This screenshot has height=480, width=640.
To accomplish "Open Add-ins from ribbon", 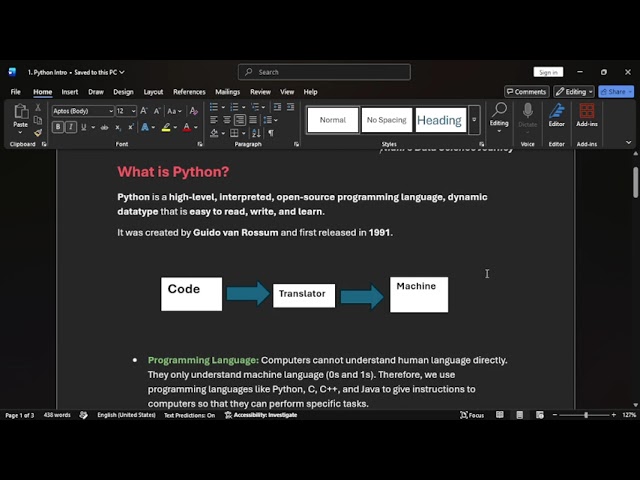I will pyautogui.click(x=587, y=115).
